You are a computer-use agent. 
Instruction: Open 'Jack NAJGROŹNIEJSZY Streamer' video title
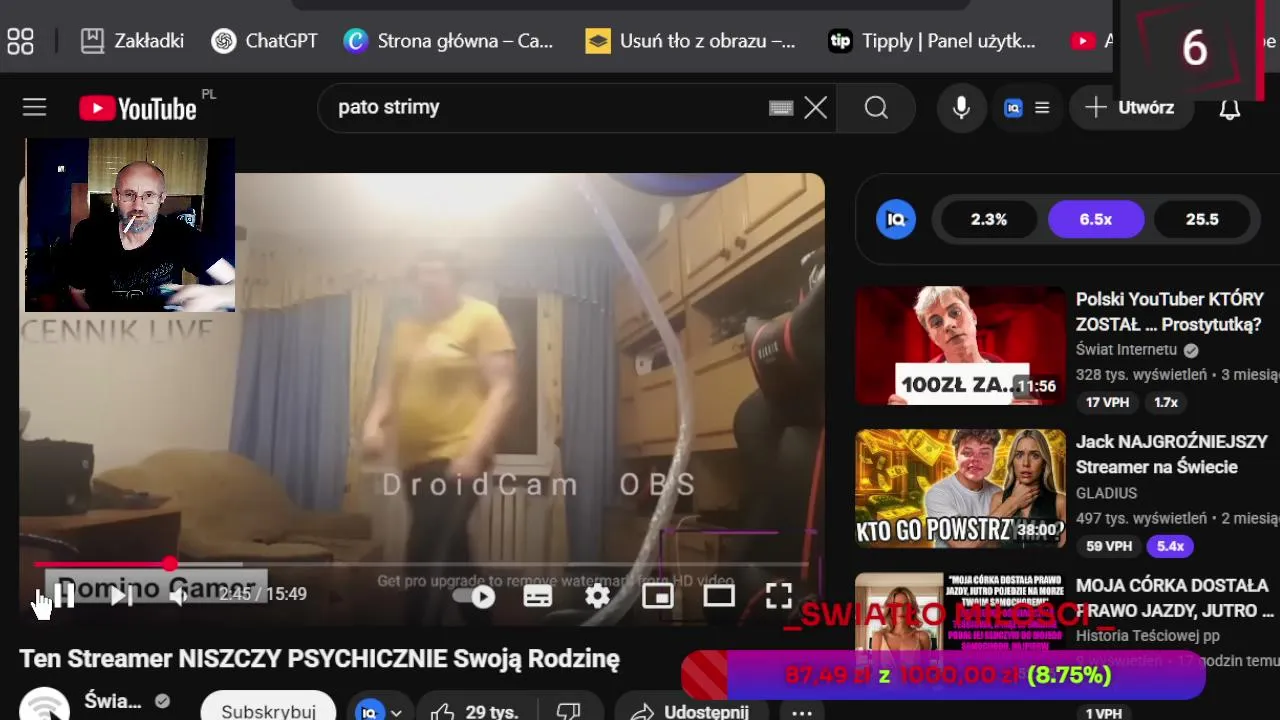pos(1172,455)
